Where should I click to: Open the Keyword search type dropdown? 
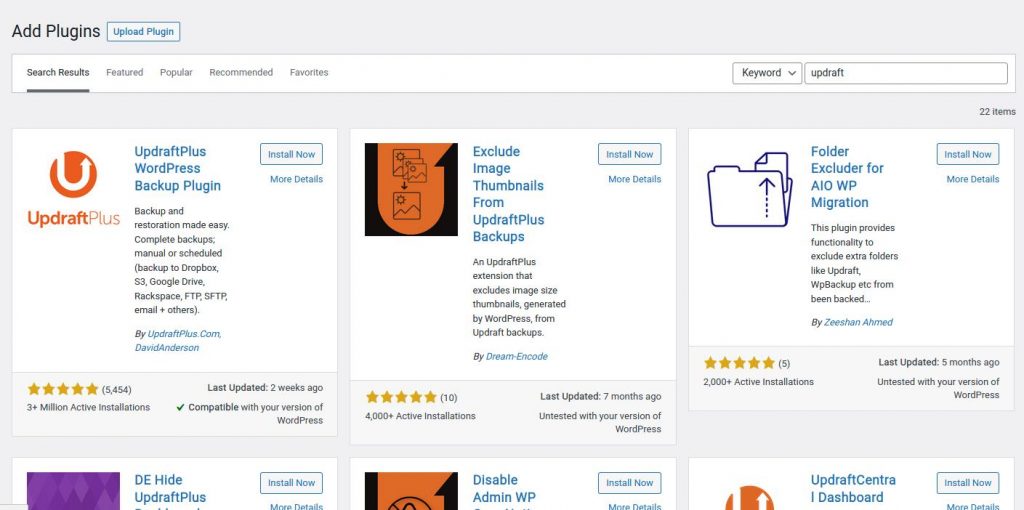[767, 73]
